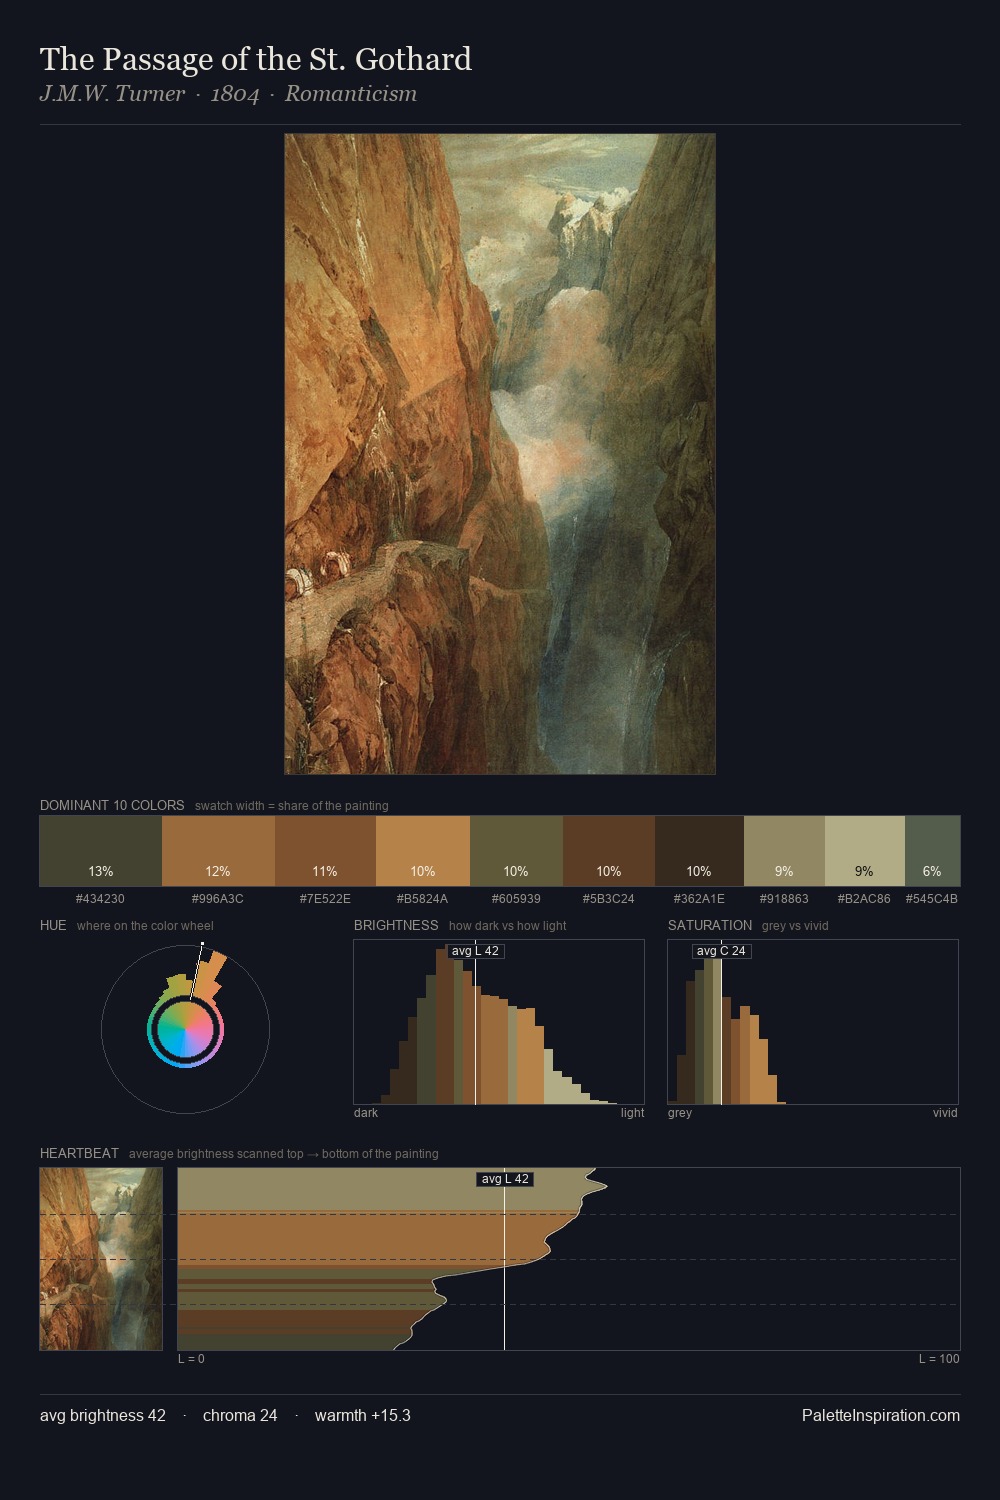The image size is (1000, 1500).
Task: Click the L = 100 axis label
Action: click(939, 1359)
